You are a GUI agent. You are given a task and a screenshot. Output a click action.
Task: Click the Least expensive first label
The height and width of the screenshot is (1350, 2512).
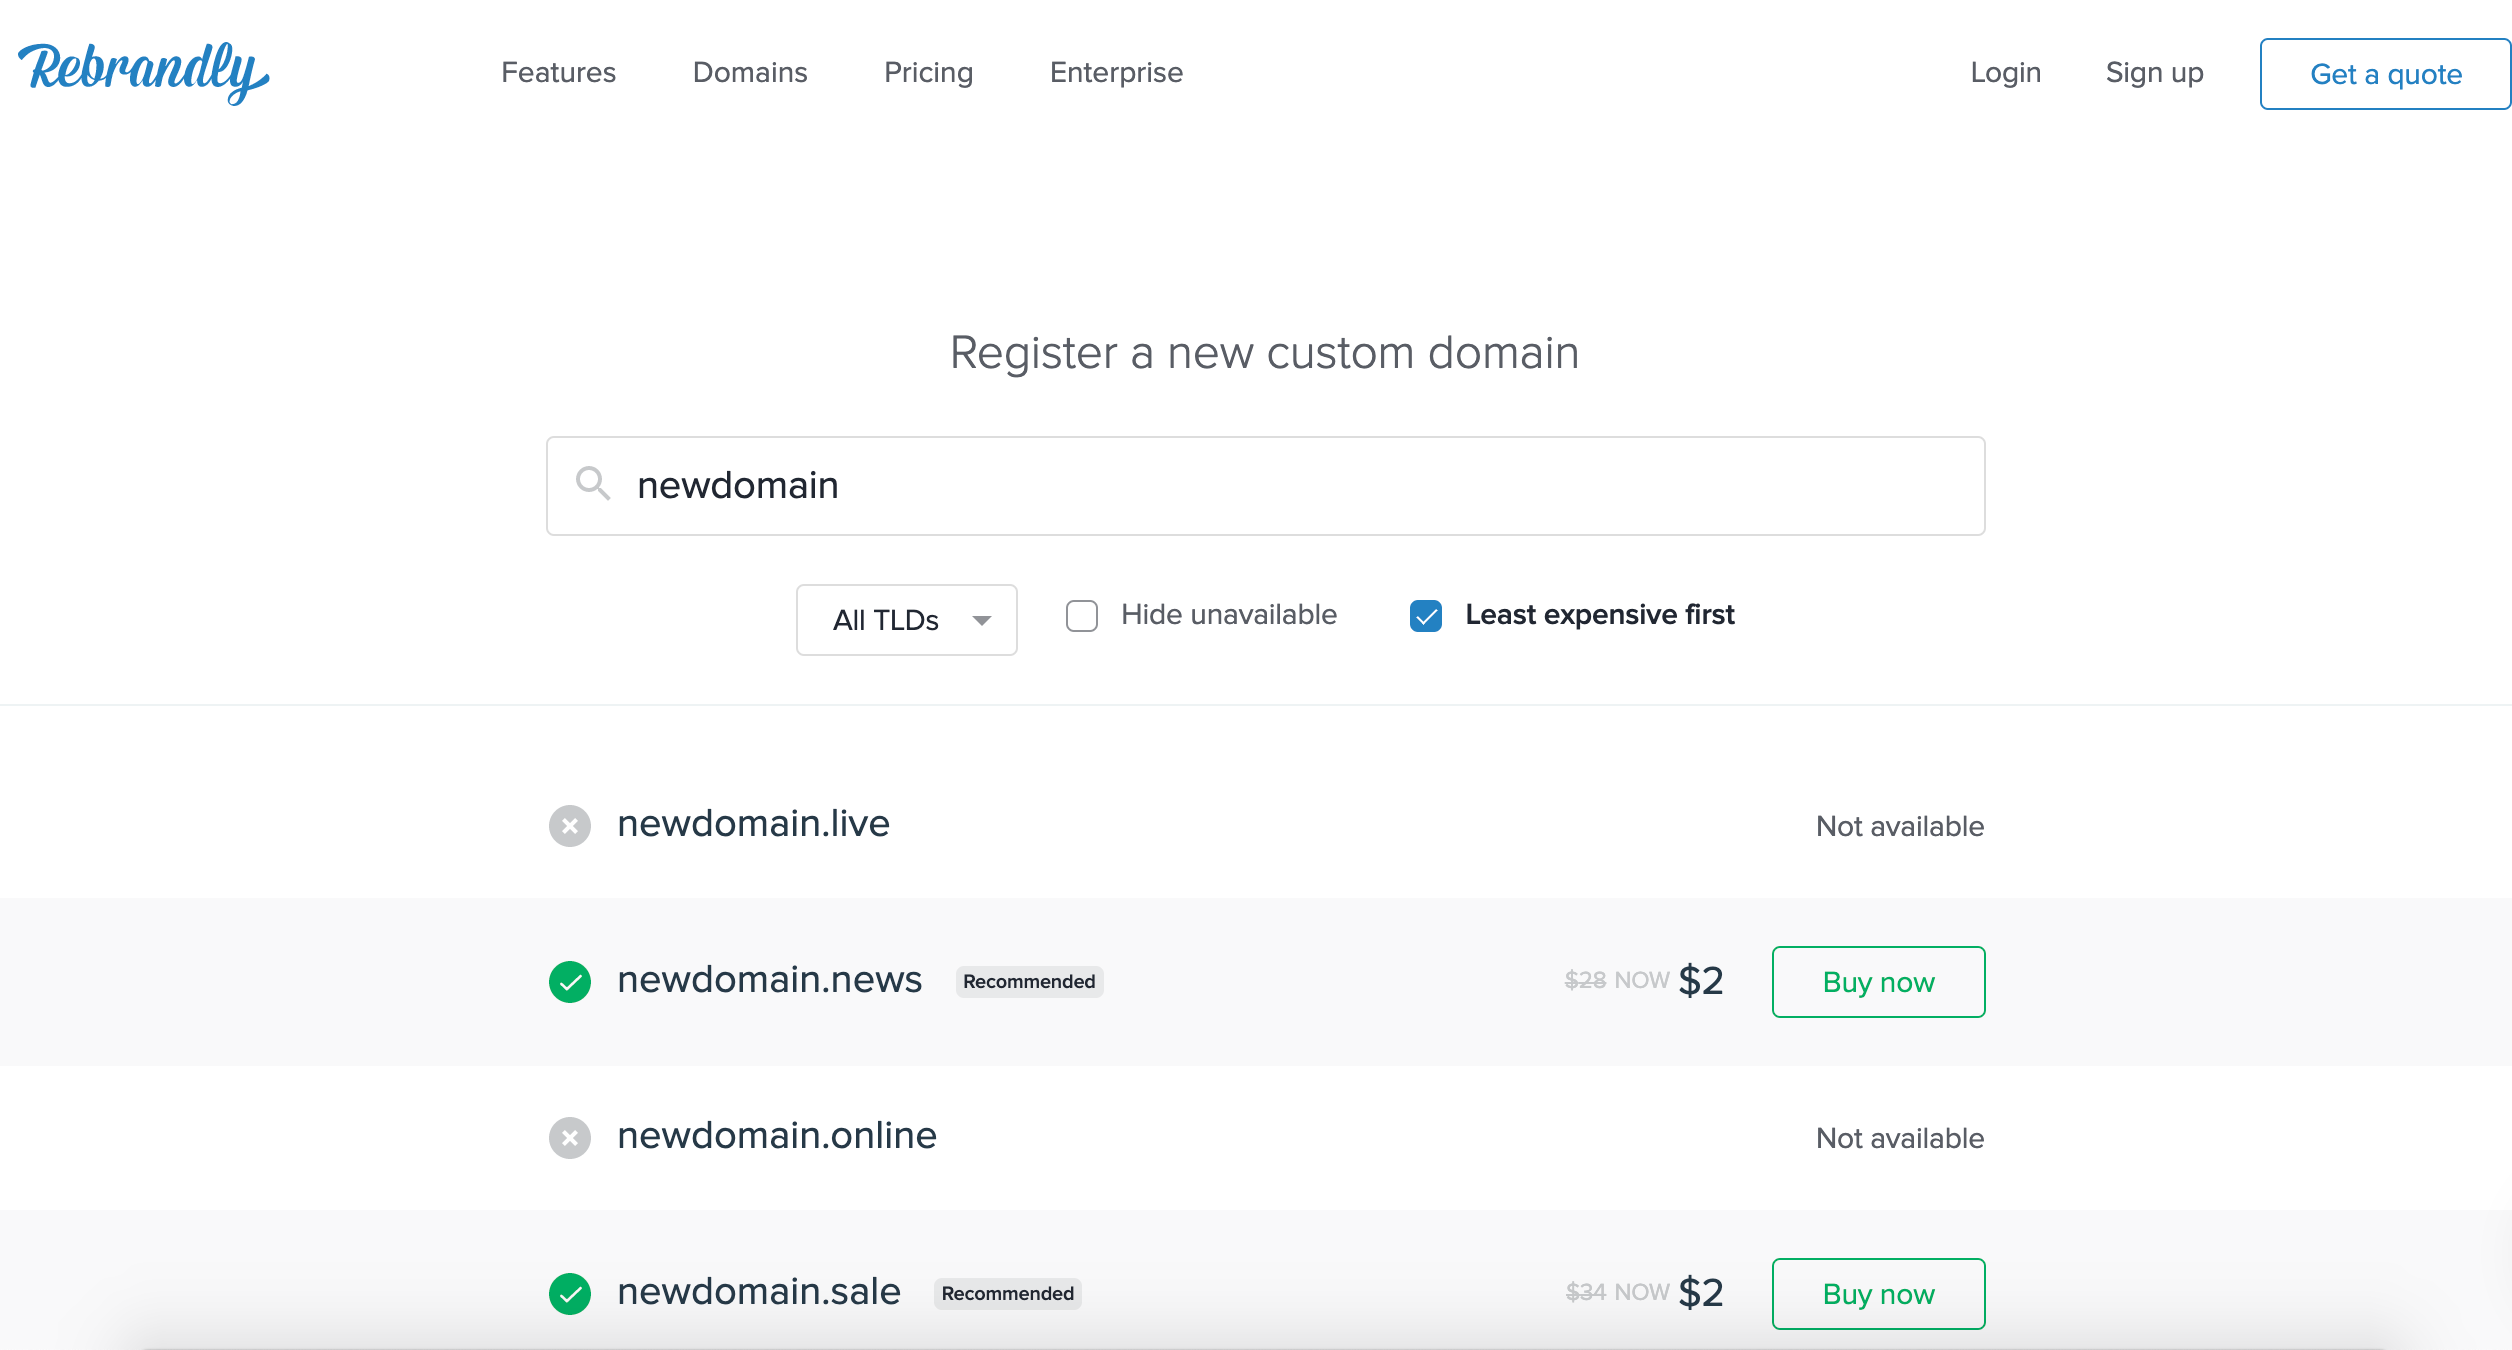tap(1600, 615)
